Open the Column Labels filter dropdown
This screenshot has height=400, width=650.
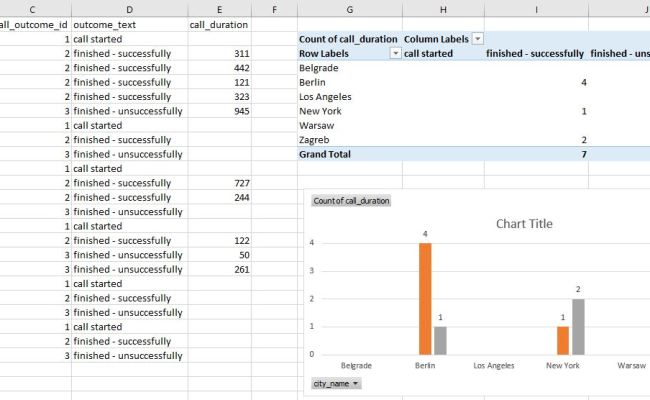[x=478, y=39]
